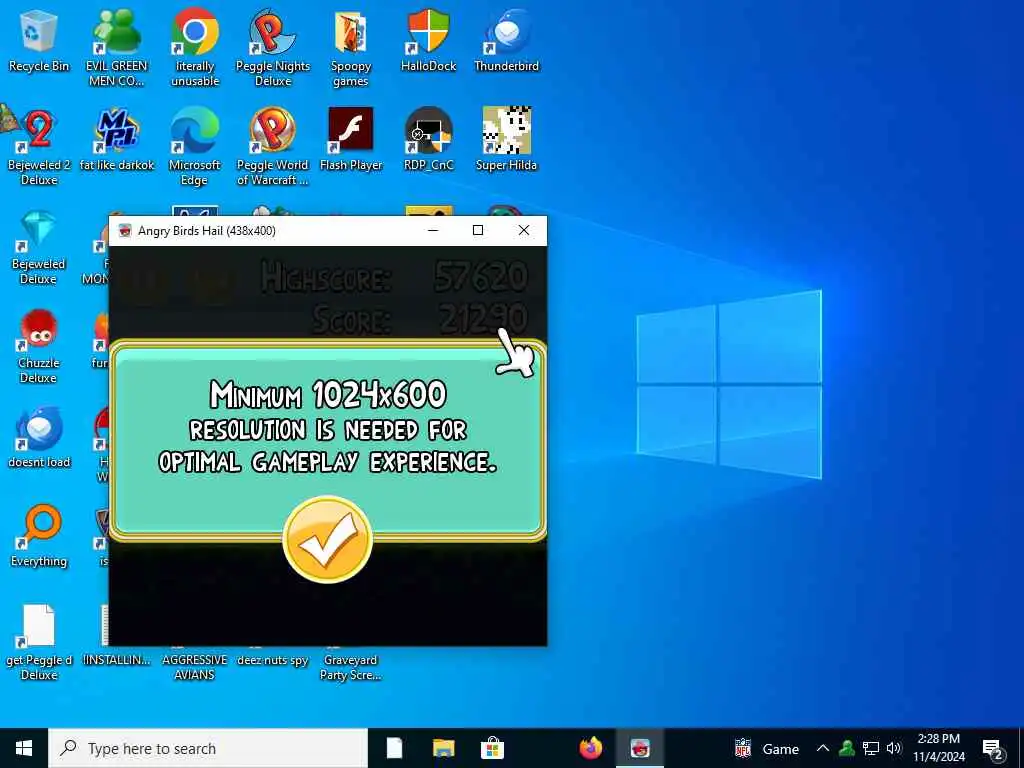Select the 'fat like darkok' desktop icon
This screenshot has height=768, width=1024.
tap(117, 140)
